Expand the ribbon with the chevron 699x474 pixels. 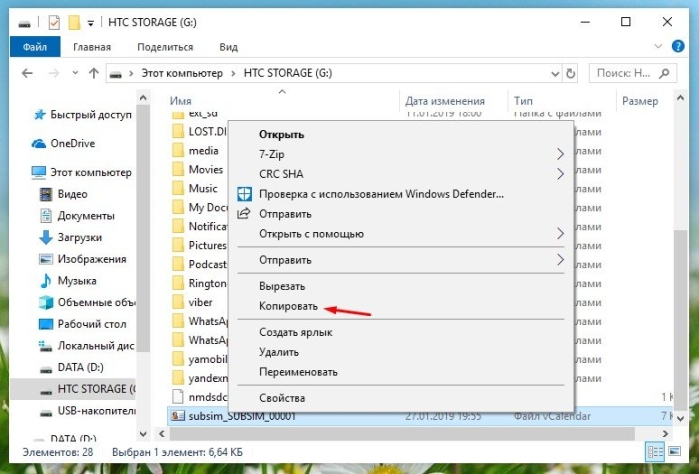point(658,46)
